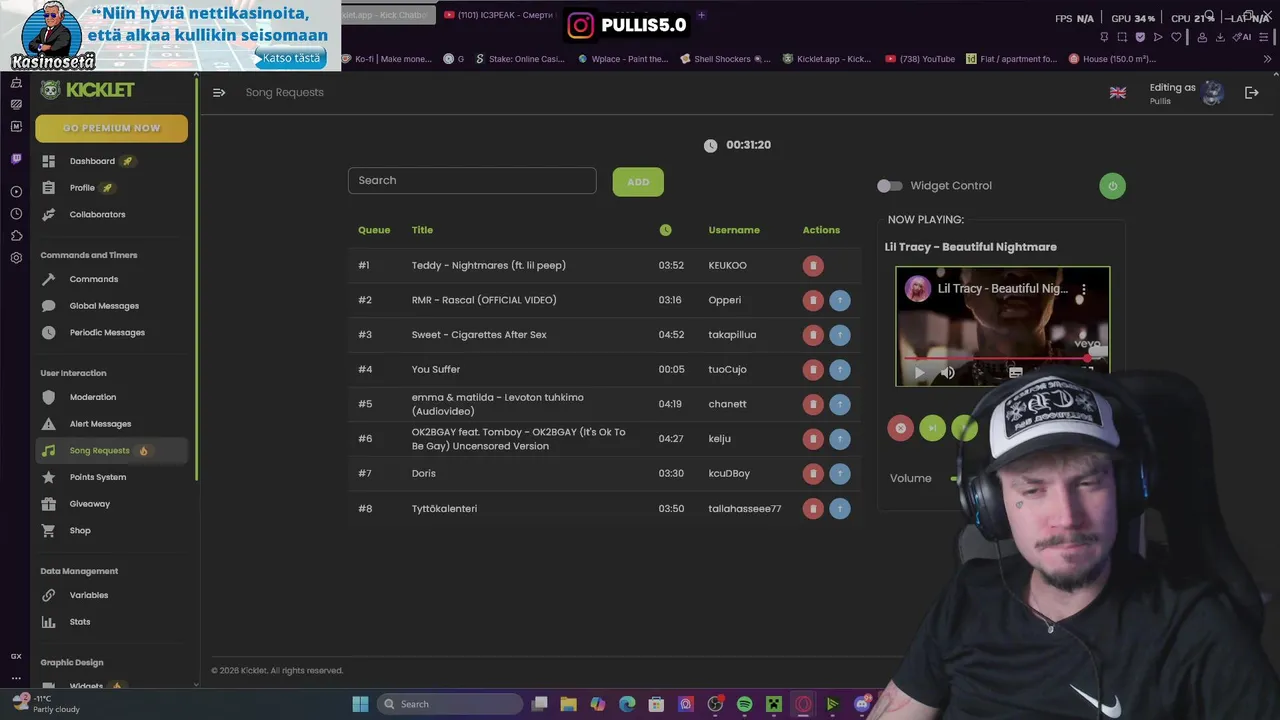This screenshot has height=720, width=1280.
Task: Open the Pullis profile avatar
Action: [x=1213, y=93]
